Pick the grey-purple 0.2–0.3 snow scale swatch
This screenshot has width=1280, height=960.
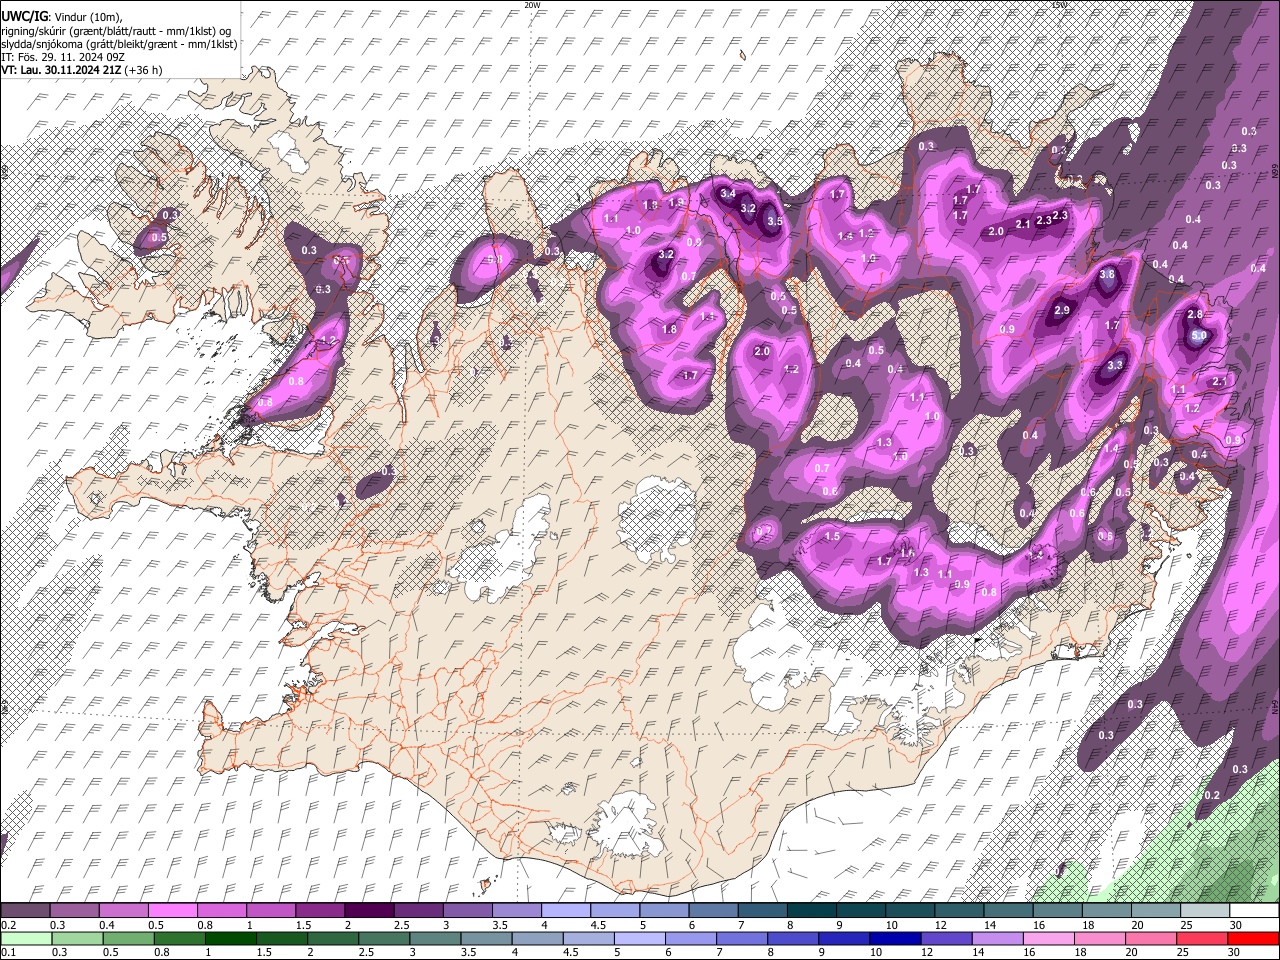(x=24, y=911)
